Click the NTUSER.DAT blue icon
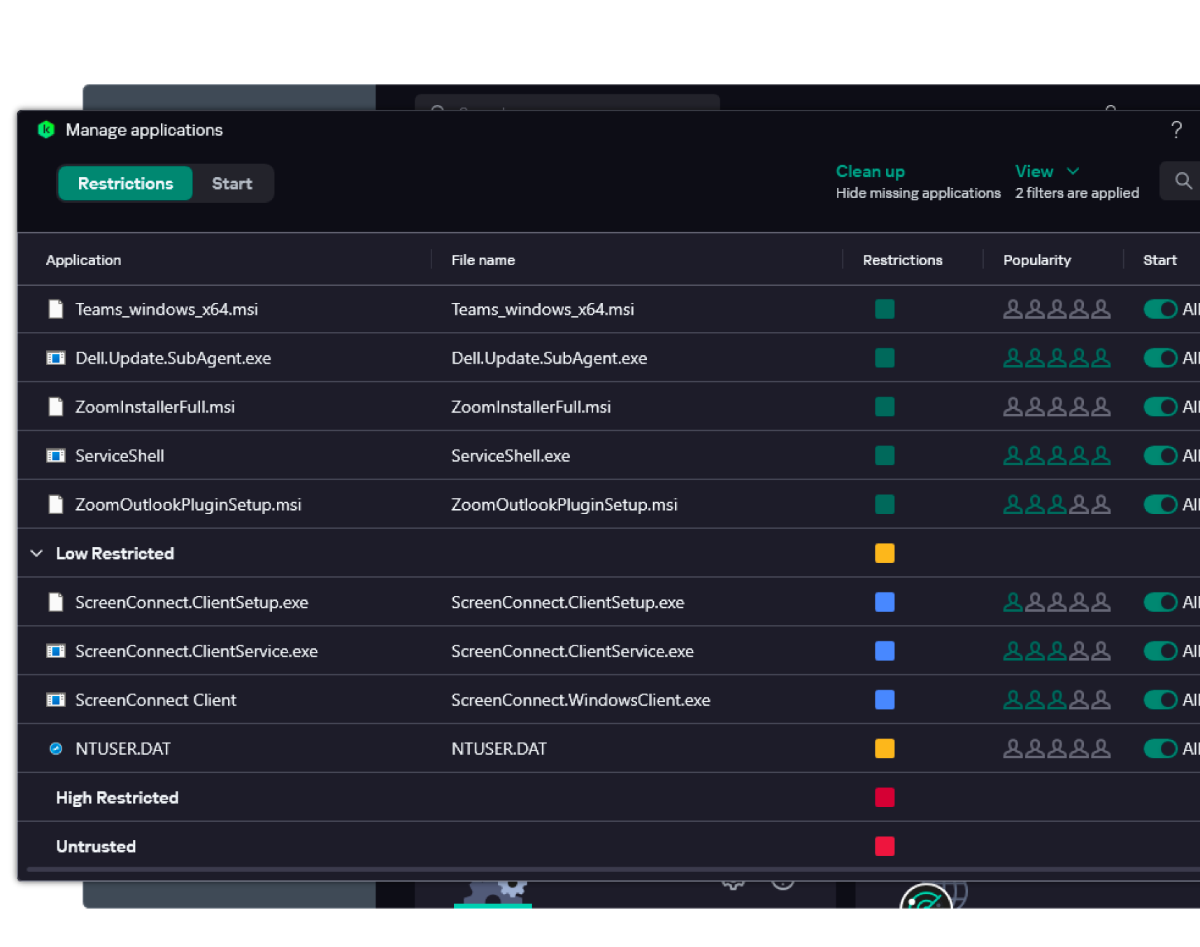1200x947 pixels. [56, 749]
